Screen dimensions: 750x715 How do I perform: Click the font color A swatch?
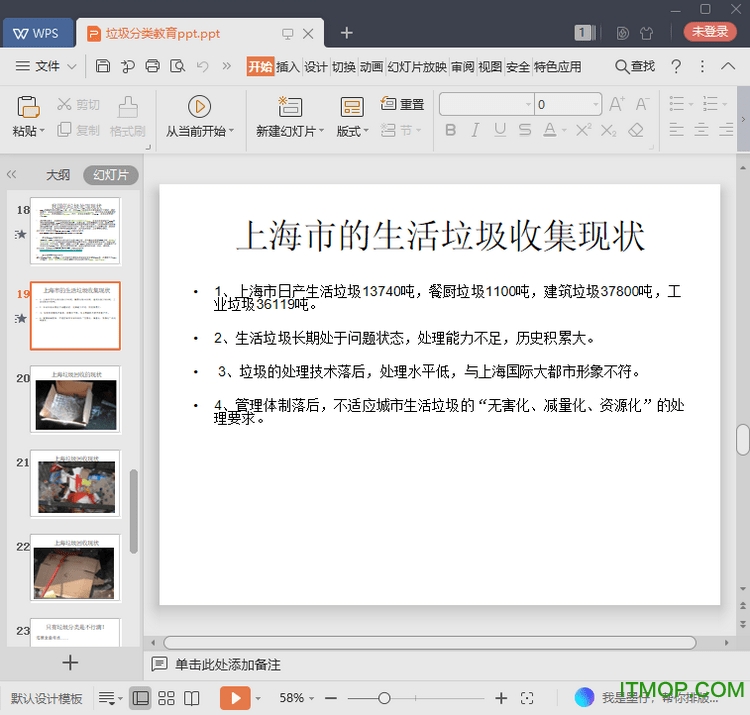(x=550, y=130)
